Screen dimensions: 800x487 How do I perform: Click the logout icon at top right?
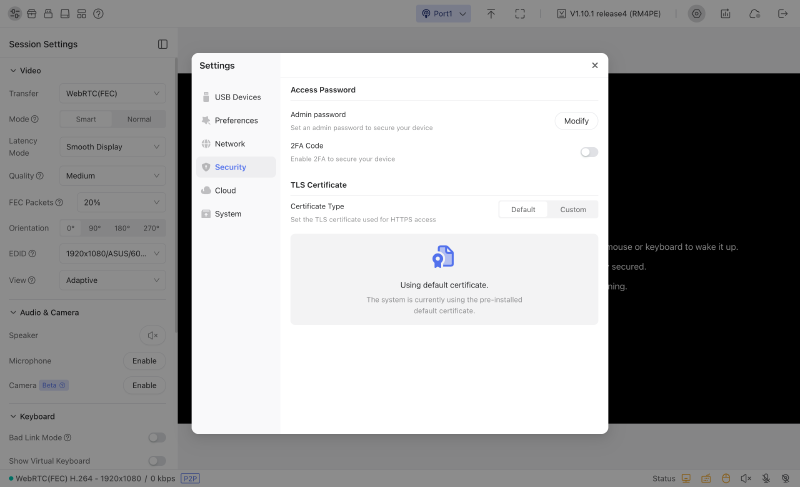coord(783,14)
